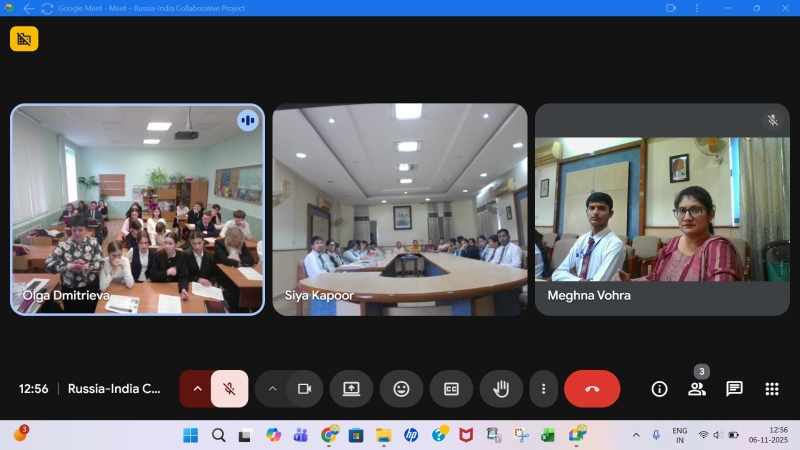Click the back arrow in the title bar

point(28,8)
